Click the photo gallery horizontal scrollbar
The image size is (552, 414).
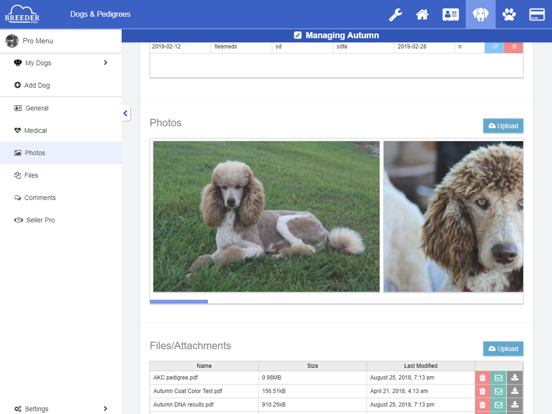[x=179, y=302]
